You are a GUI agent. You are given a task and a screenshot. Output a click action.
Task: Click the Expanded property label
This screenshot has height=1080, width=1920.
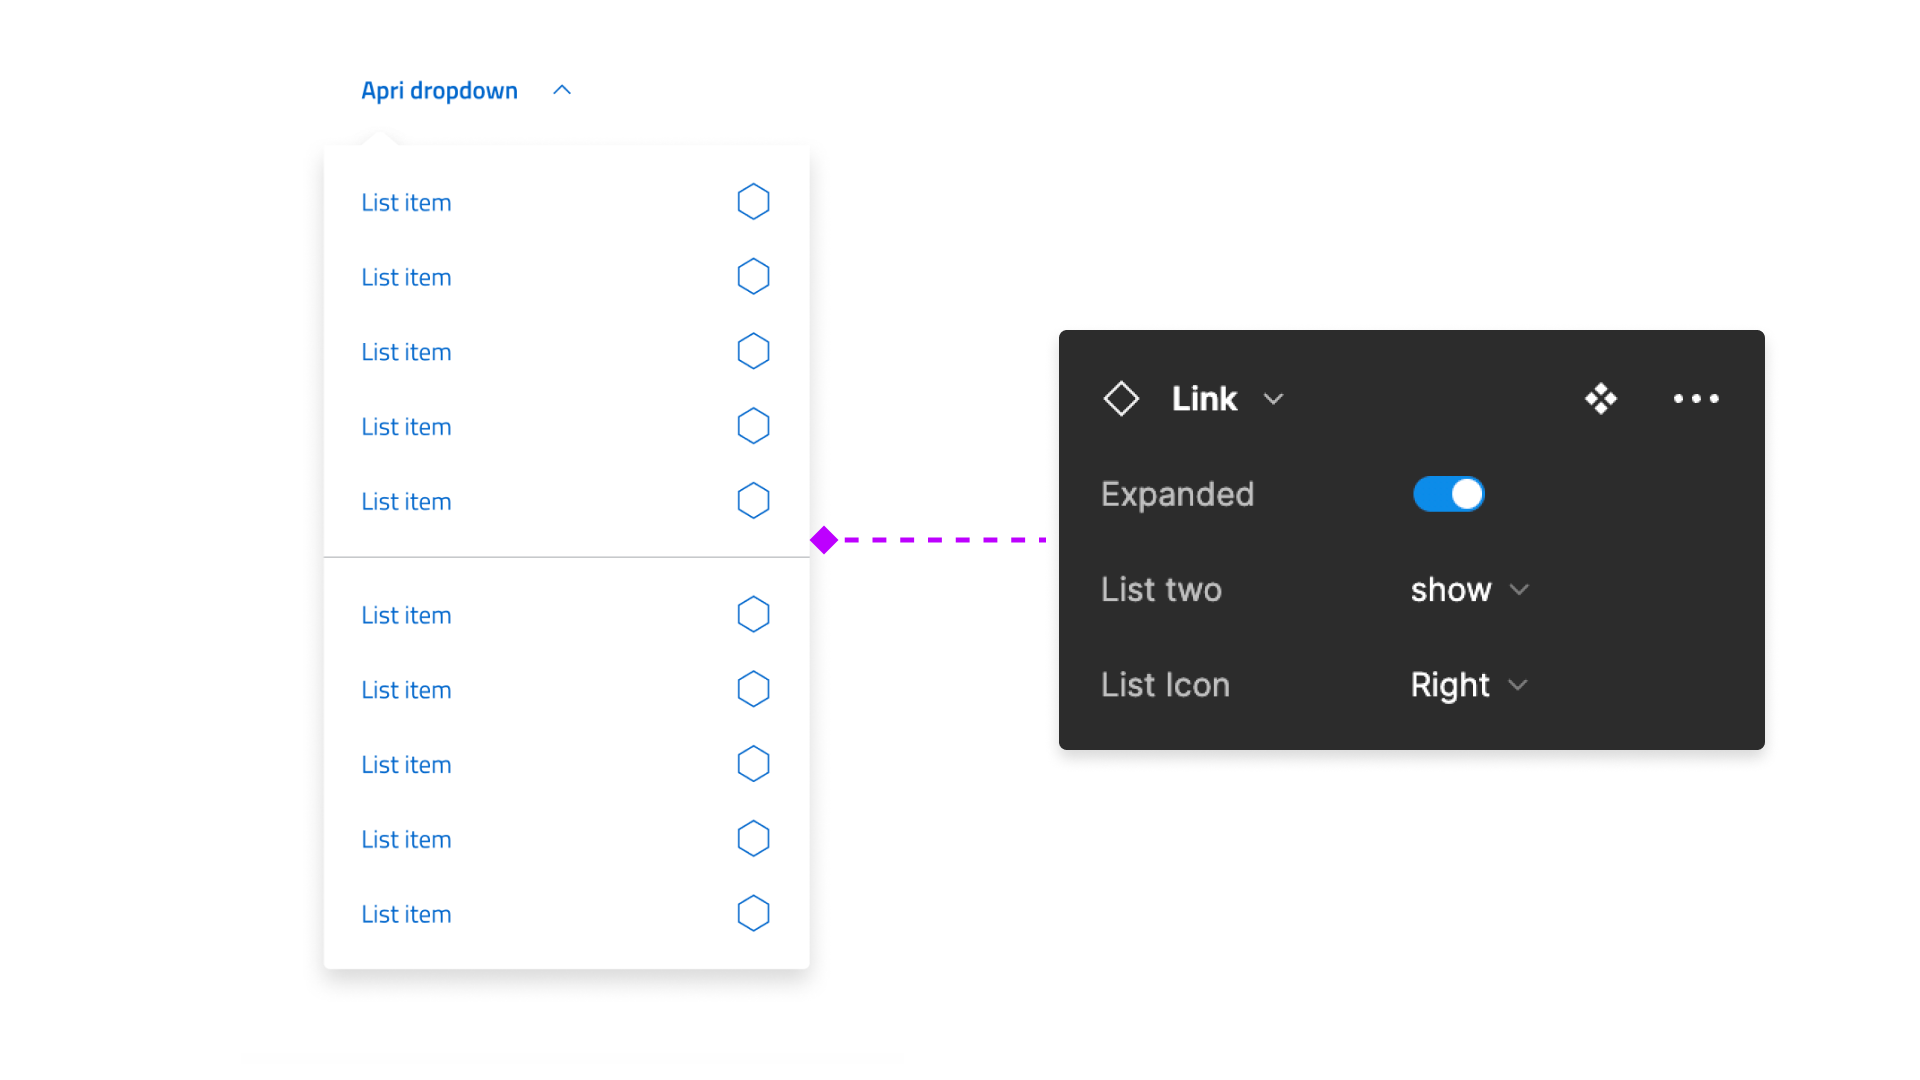(1177, 494)
